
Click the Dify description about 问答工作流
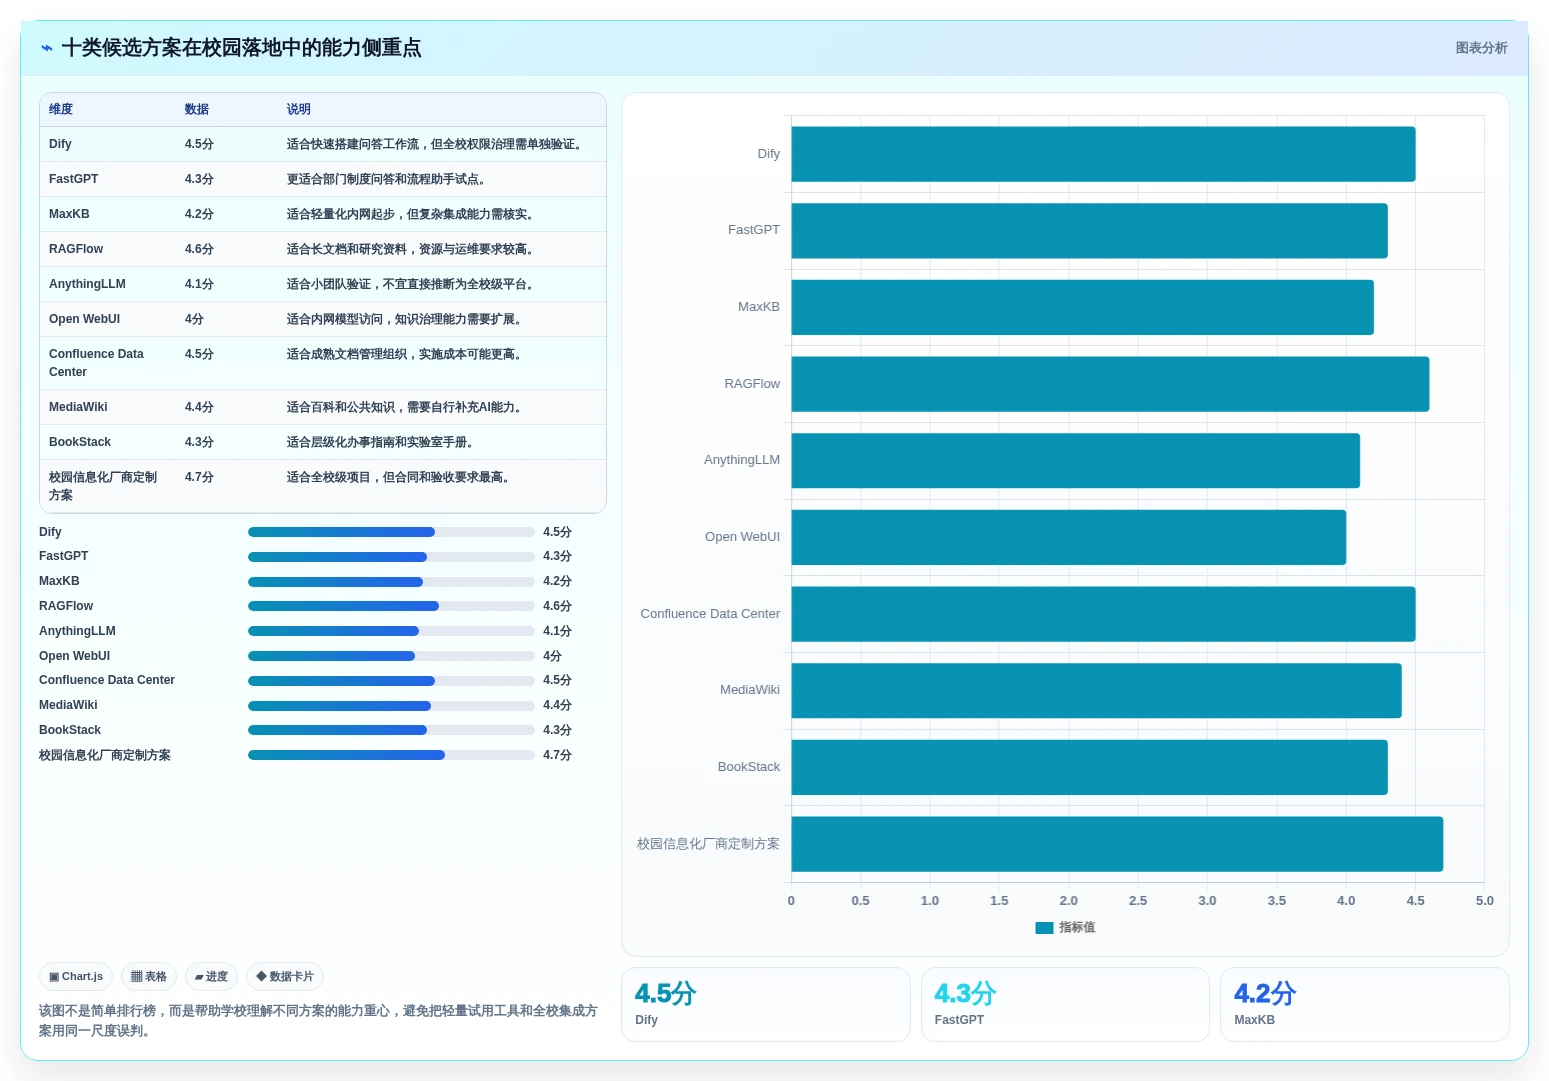pyautogui.click(x=435, y=144)
